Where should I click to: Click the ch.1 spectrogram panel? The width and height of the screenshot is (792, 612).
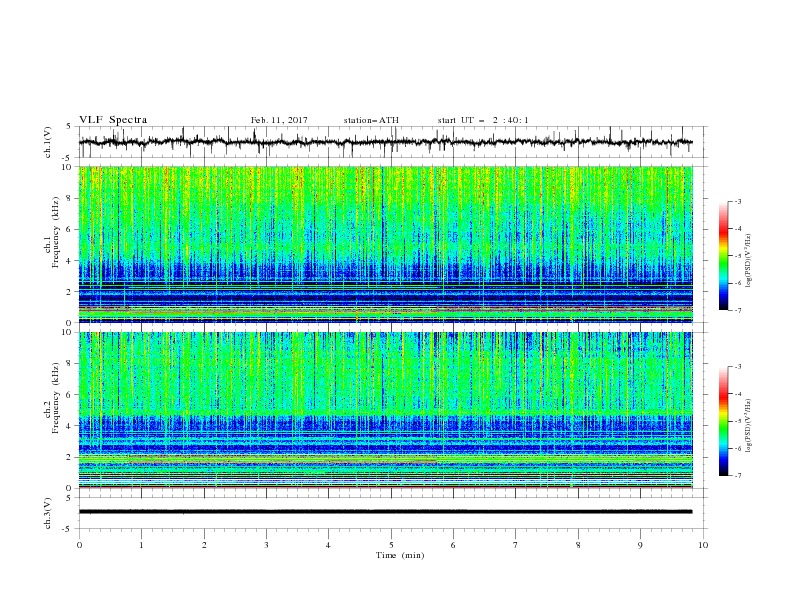[386, 244]
